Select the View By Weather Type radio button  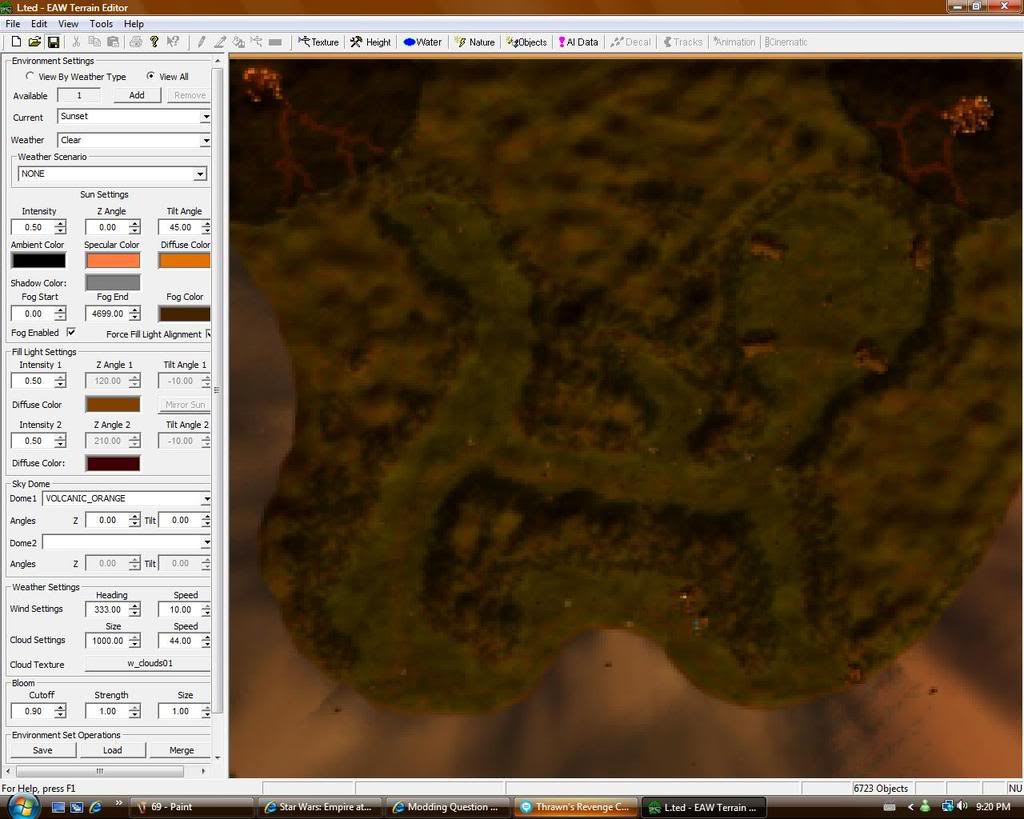(29, 76)
